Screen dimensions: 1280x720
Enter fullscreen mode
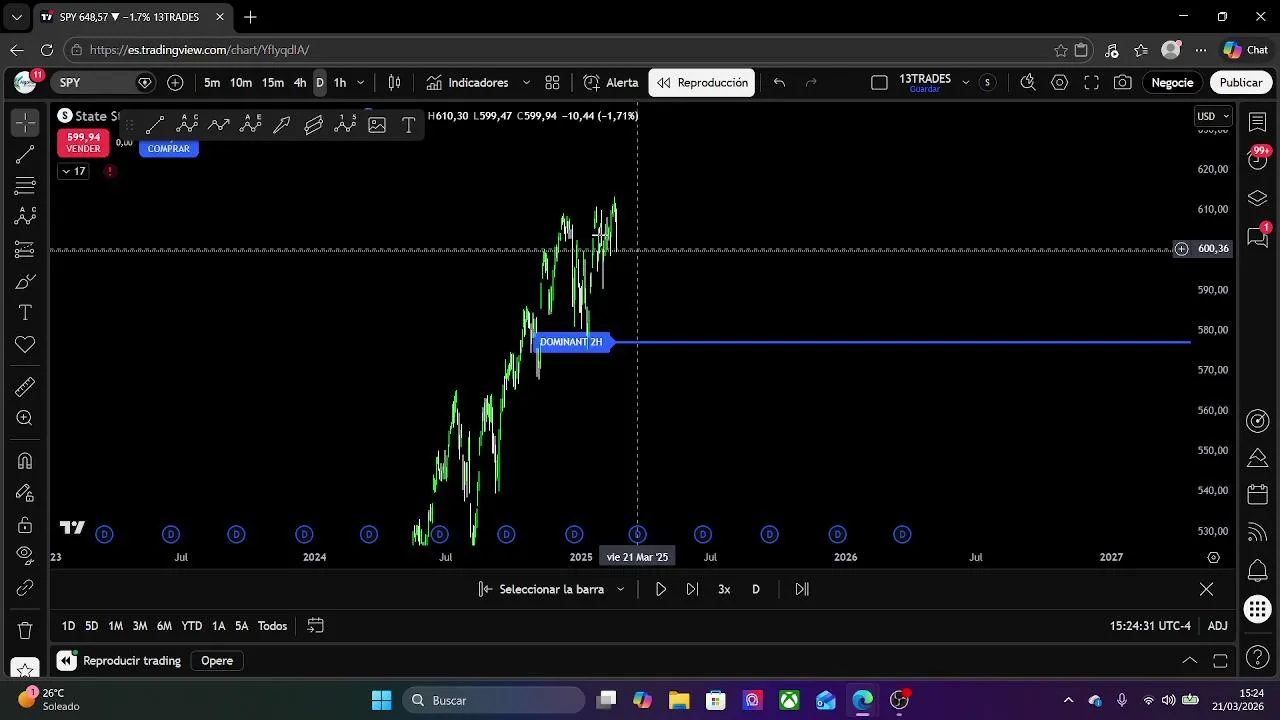(1092, 83)
